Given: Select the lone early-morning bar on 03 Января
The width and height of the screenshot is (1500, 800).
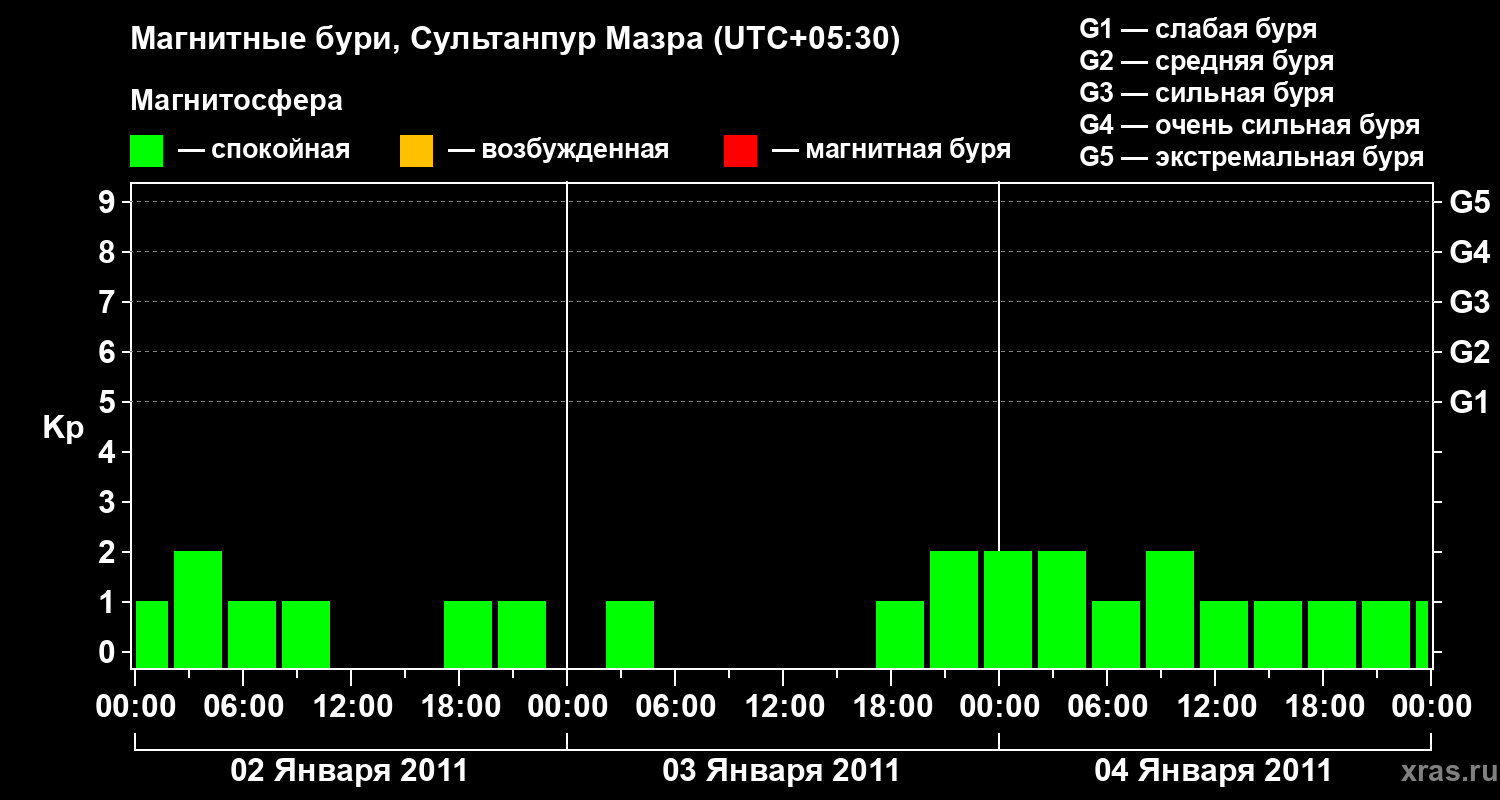Looking at the screenshot, I should point(630,633).
